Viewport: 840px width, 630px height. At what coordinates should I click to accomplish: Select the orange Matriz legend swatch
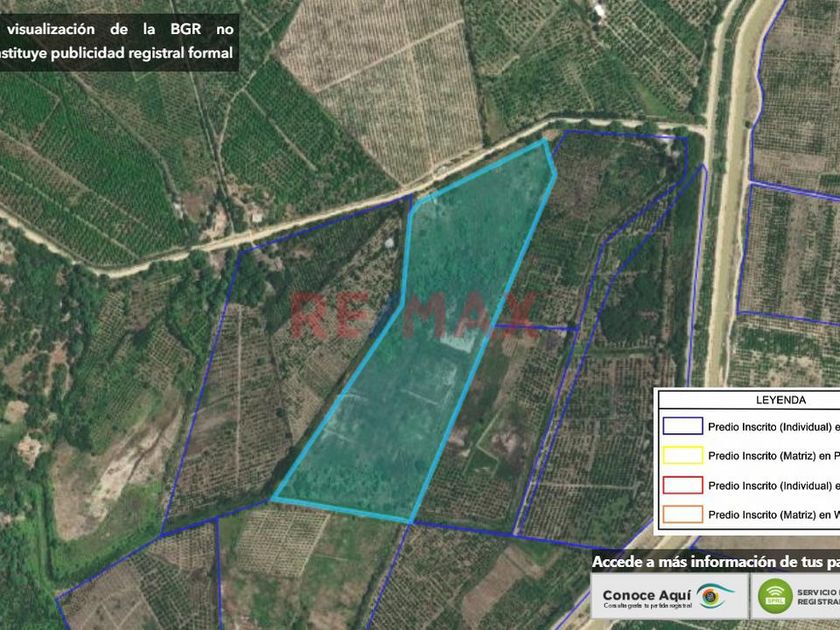(x=682, y=514)
